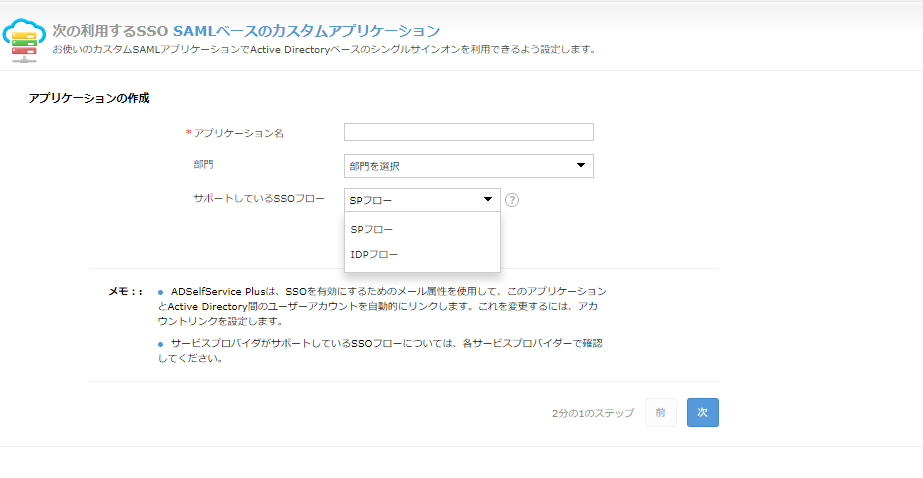Collapse the サポートしているSSOフロー dropdown box
This screenshot has height=478, width=923.
pyautogui.click(x=421, y=199)
